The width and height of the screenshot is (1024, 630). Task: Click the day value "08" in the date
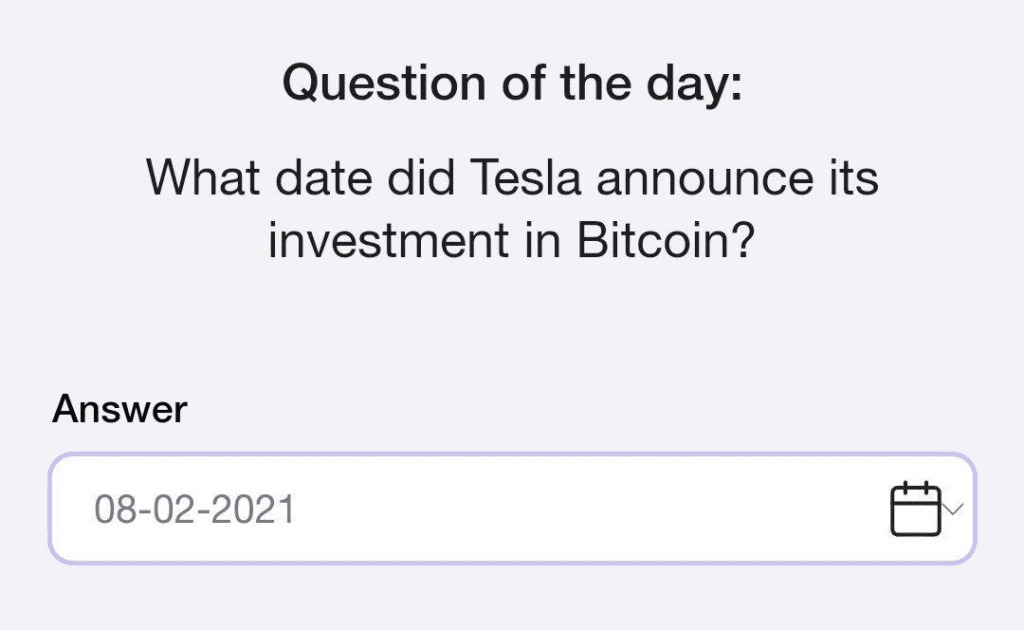[113, 510]
